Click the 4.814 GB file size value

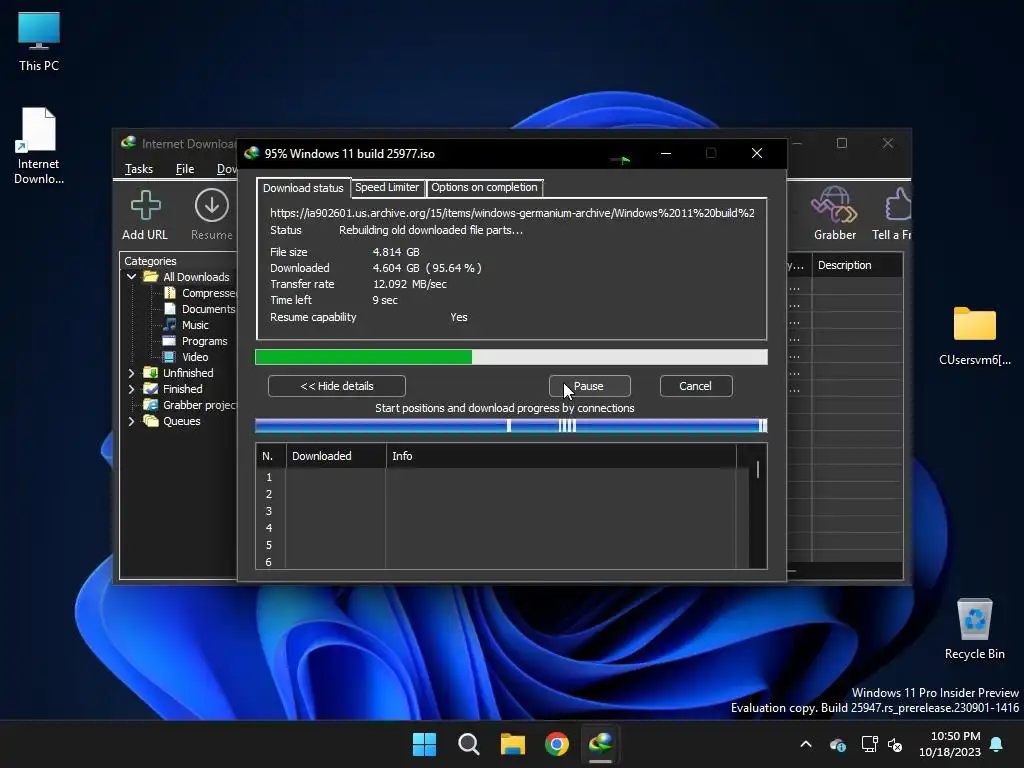coord(396,252)
